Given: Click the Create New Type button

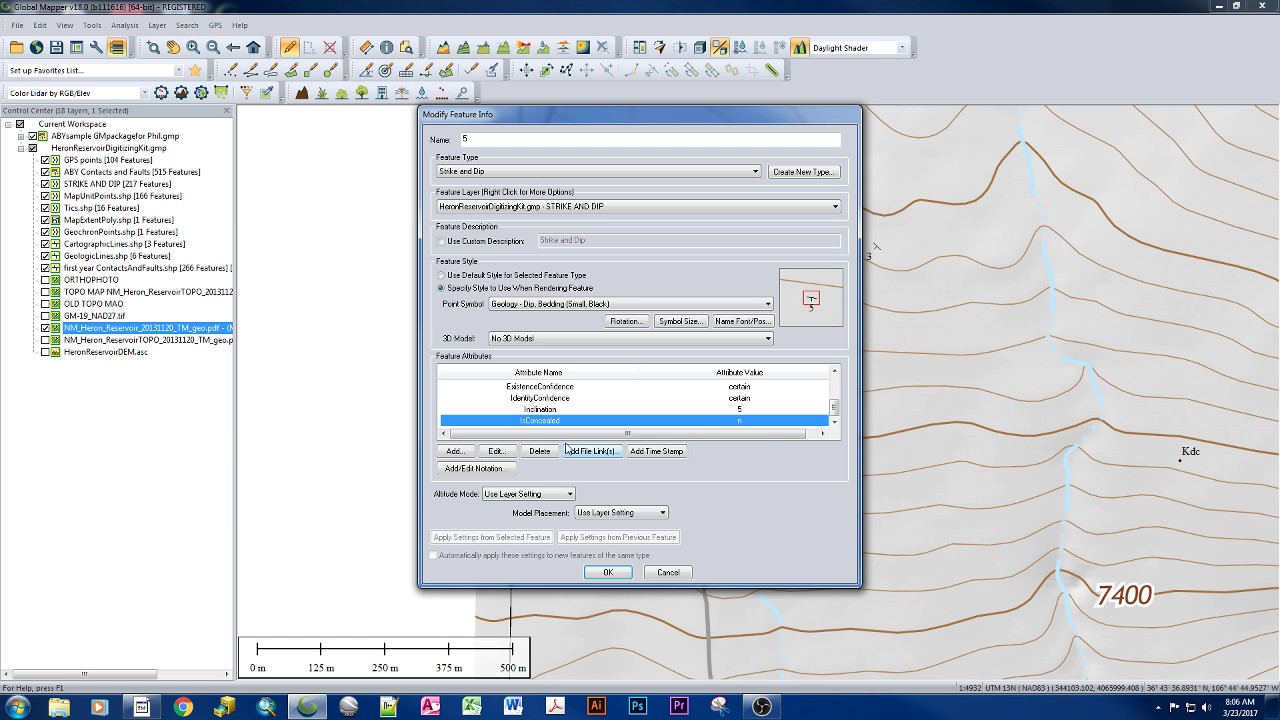Looking at the screenshot, I should point(804,172).
